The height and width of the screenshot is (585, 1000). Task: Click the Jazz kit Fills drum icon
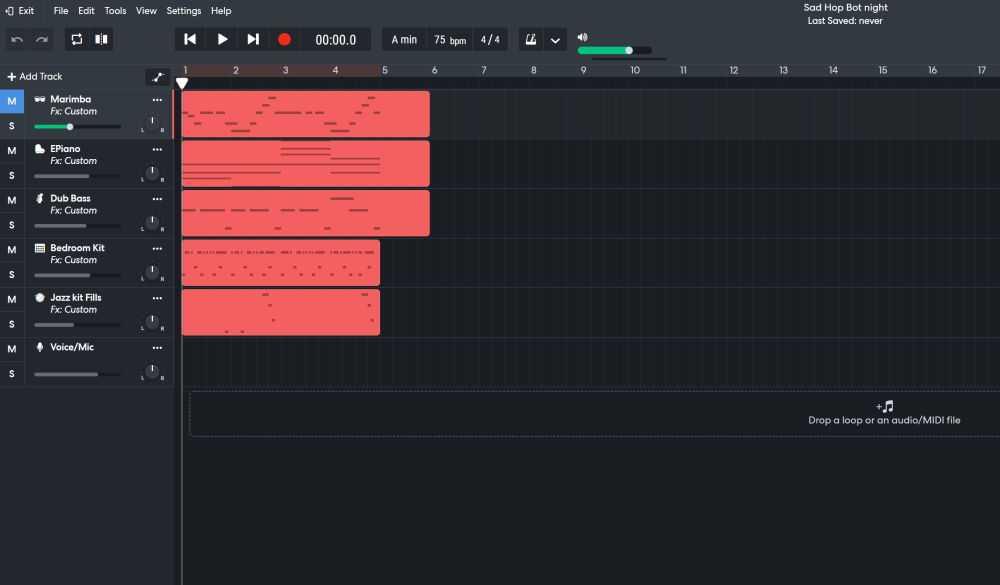point(40,298)
